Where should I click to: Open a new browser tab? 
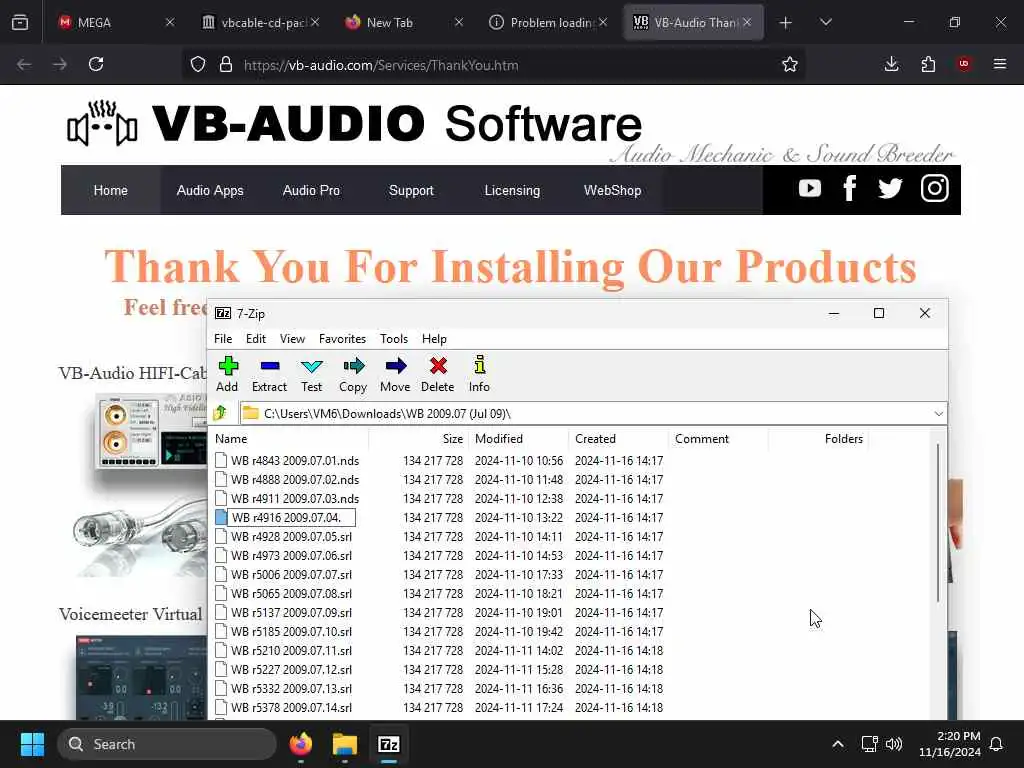tap(786, 23)
